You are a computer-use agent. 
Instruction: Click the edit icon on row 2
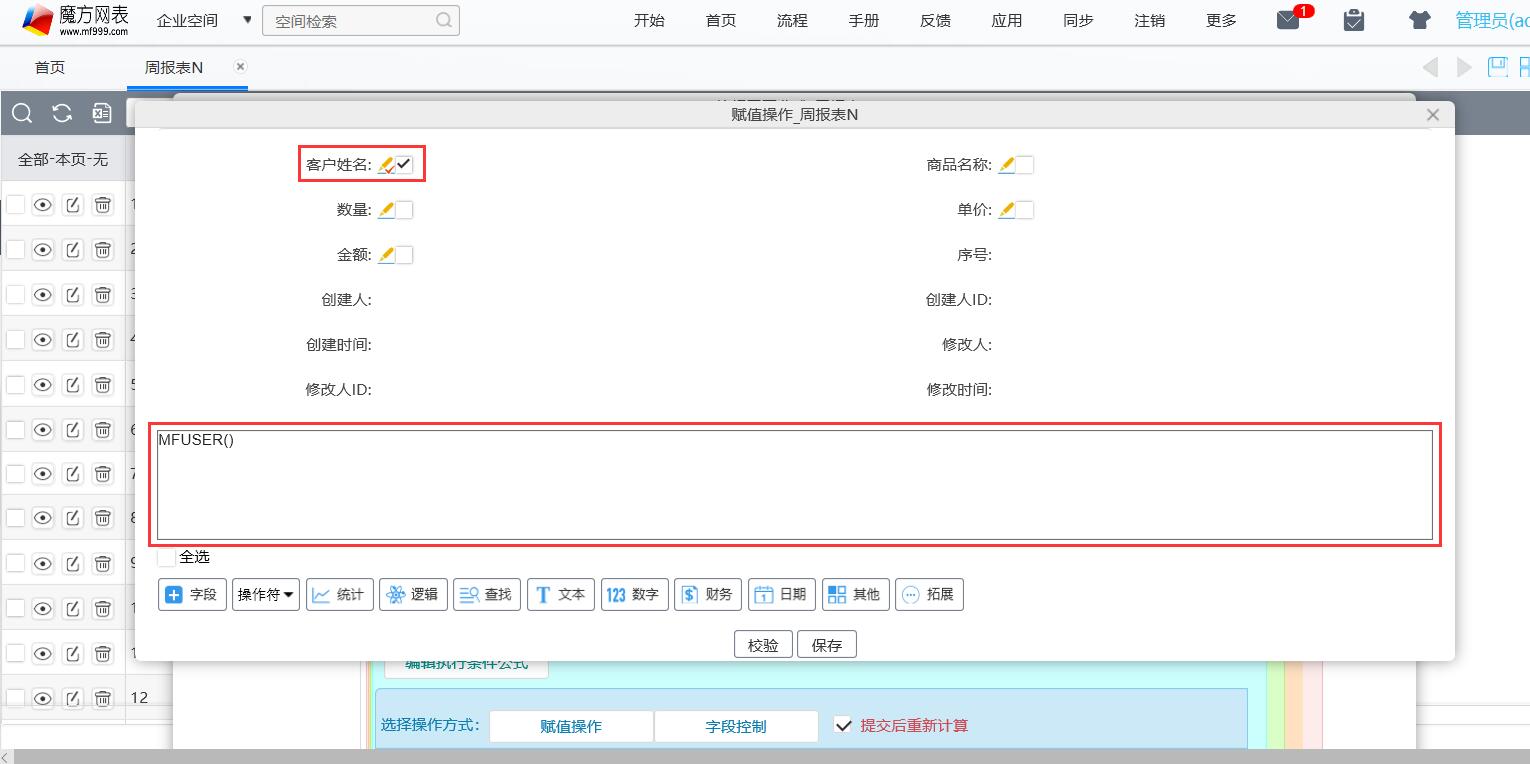pos(73,249)
